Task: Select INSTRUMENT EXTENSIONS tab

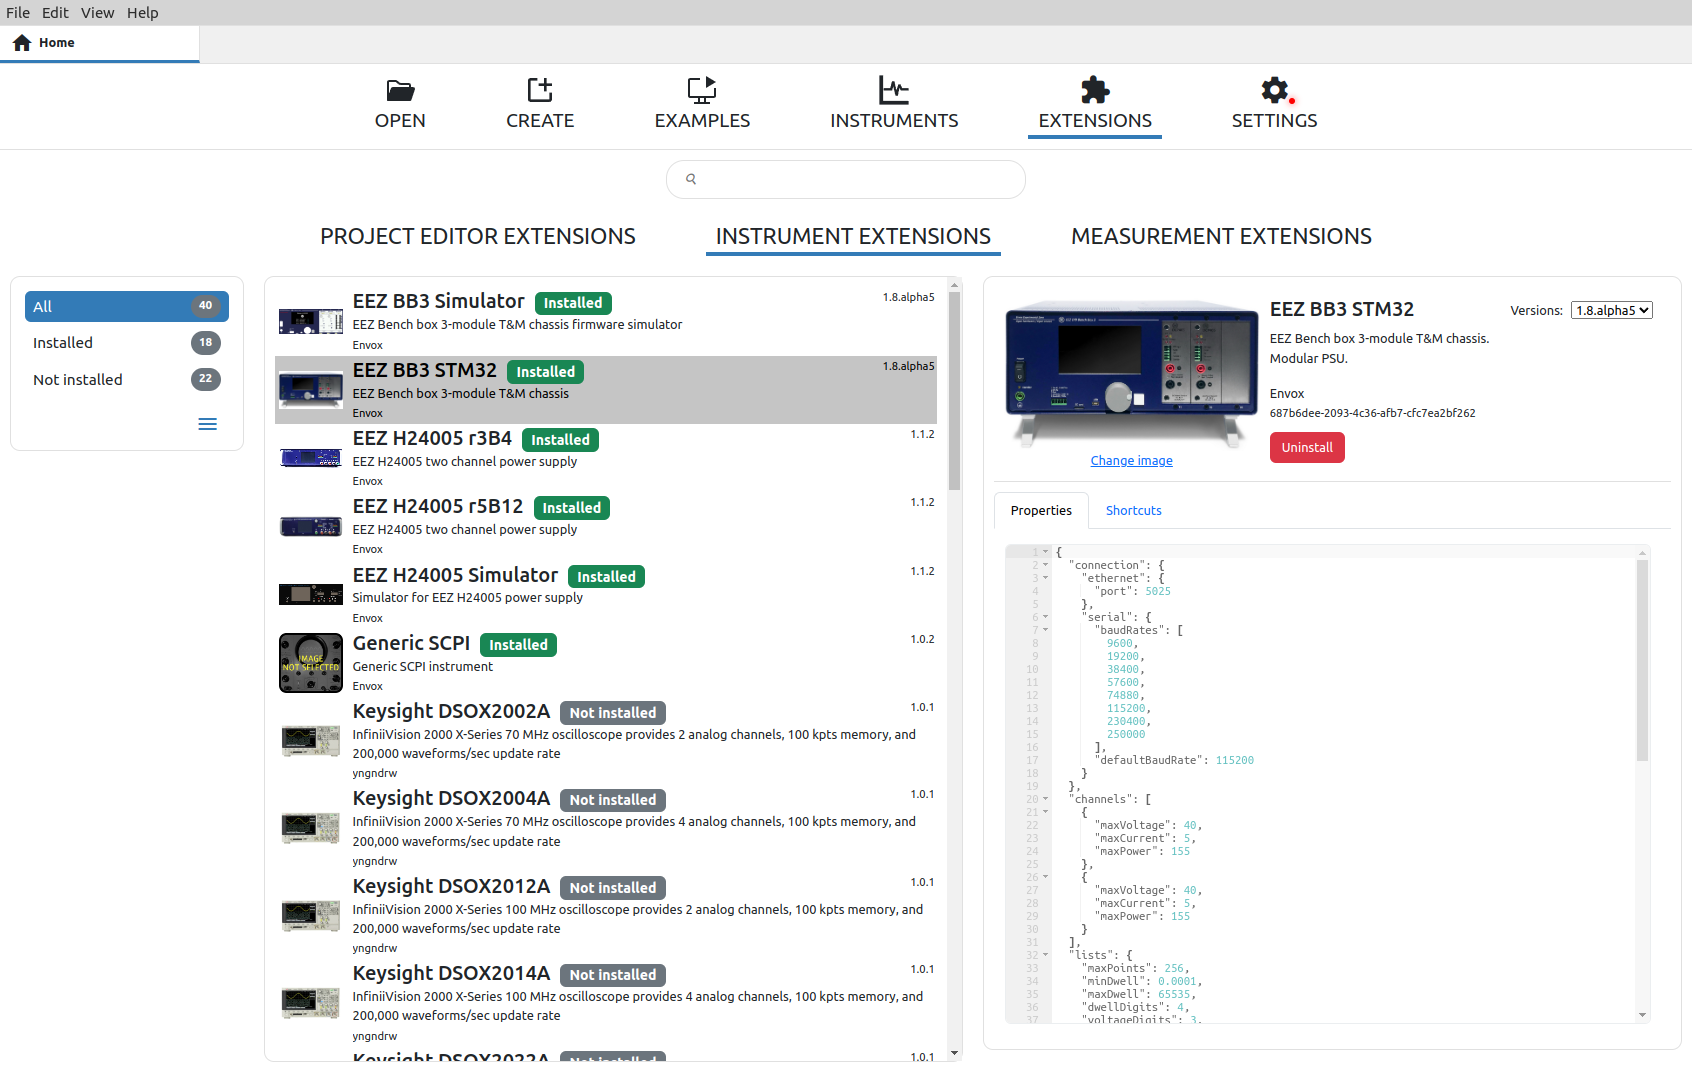Action: [853, 237]
